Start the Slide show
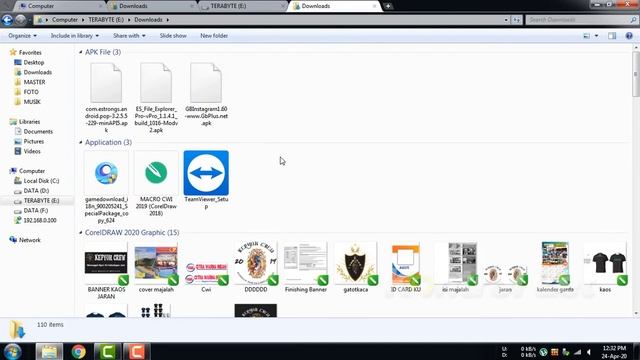This screenshot has height=360, width=640. point(173,36)
